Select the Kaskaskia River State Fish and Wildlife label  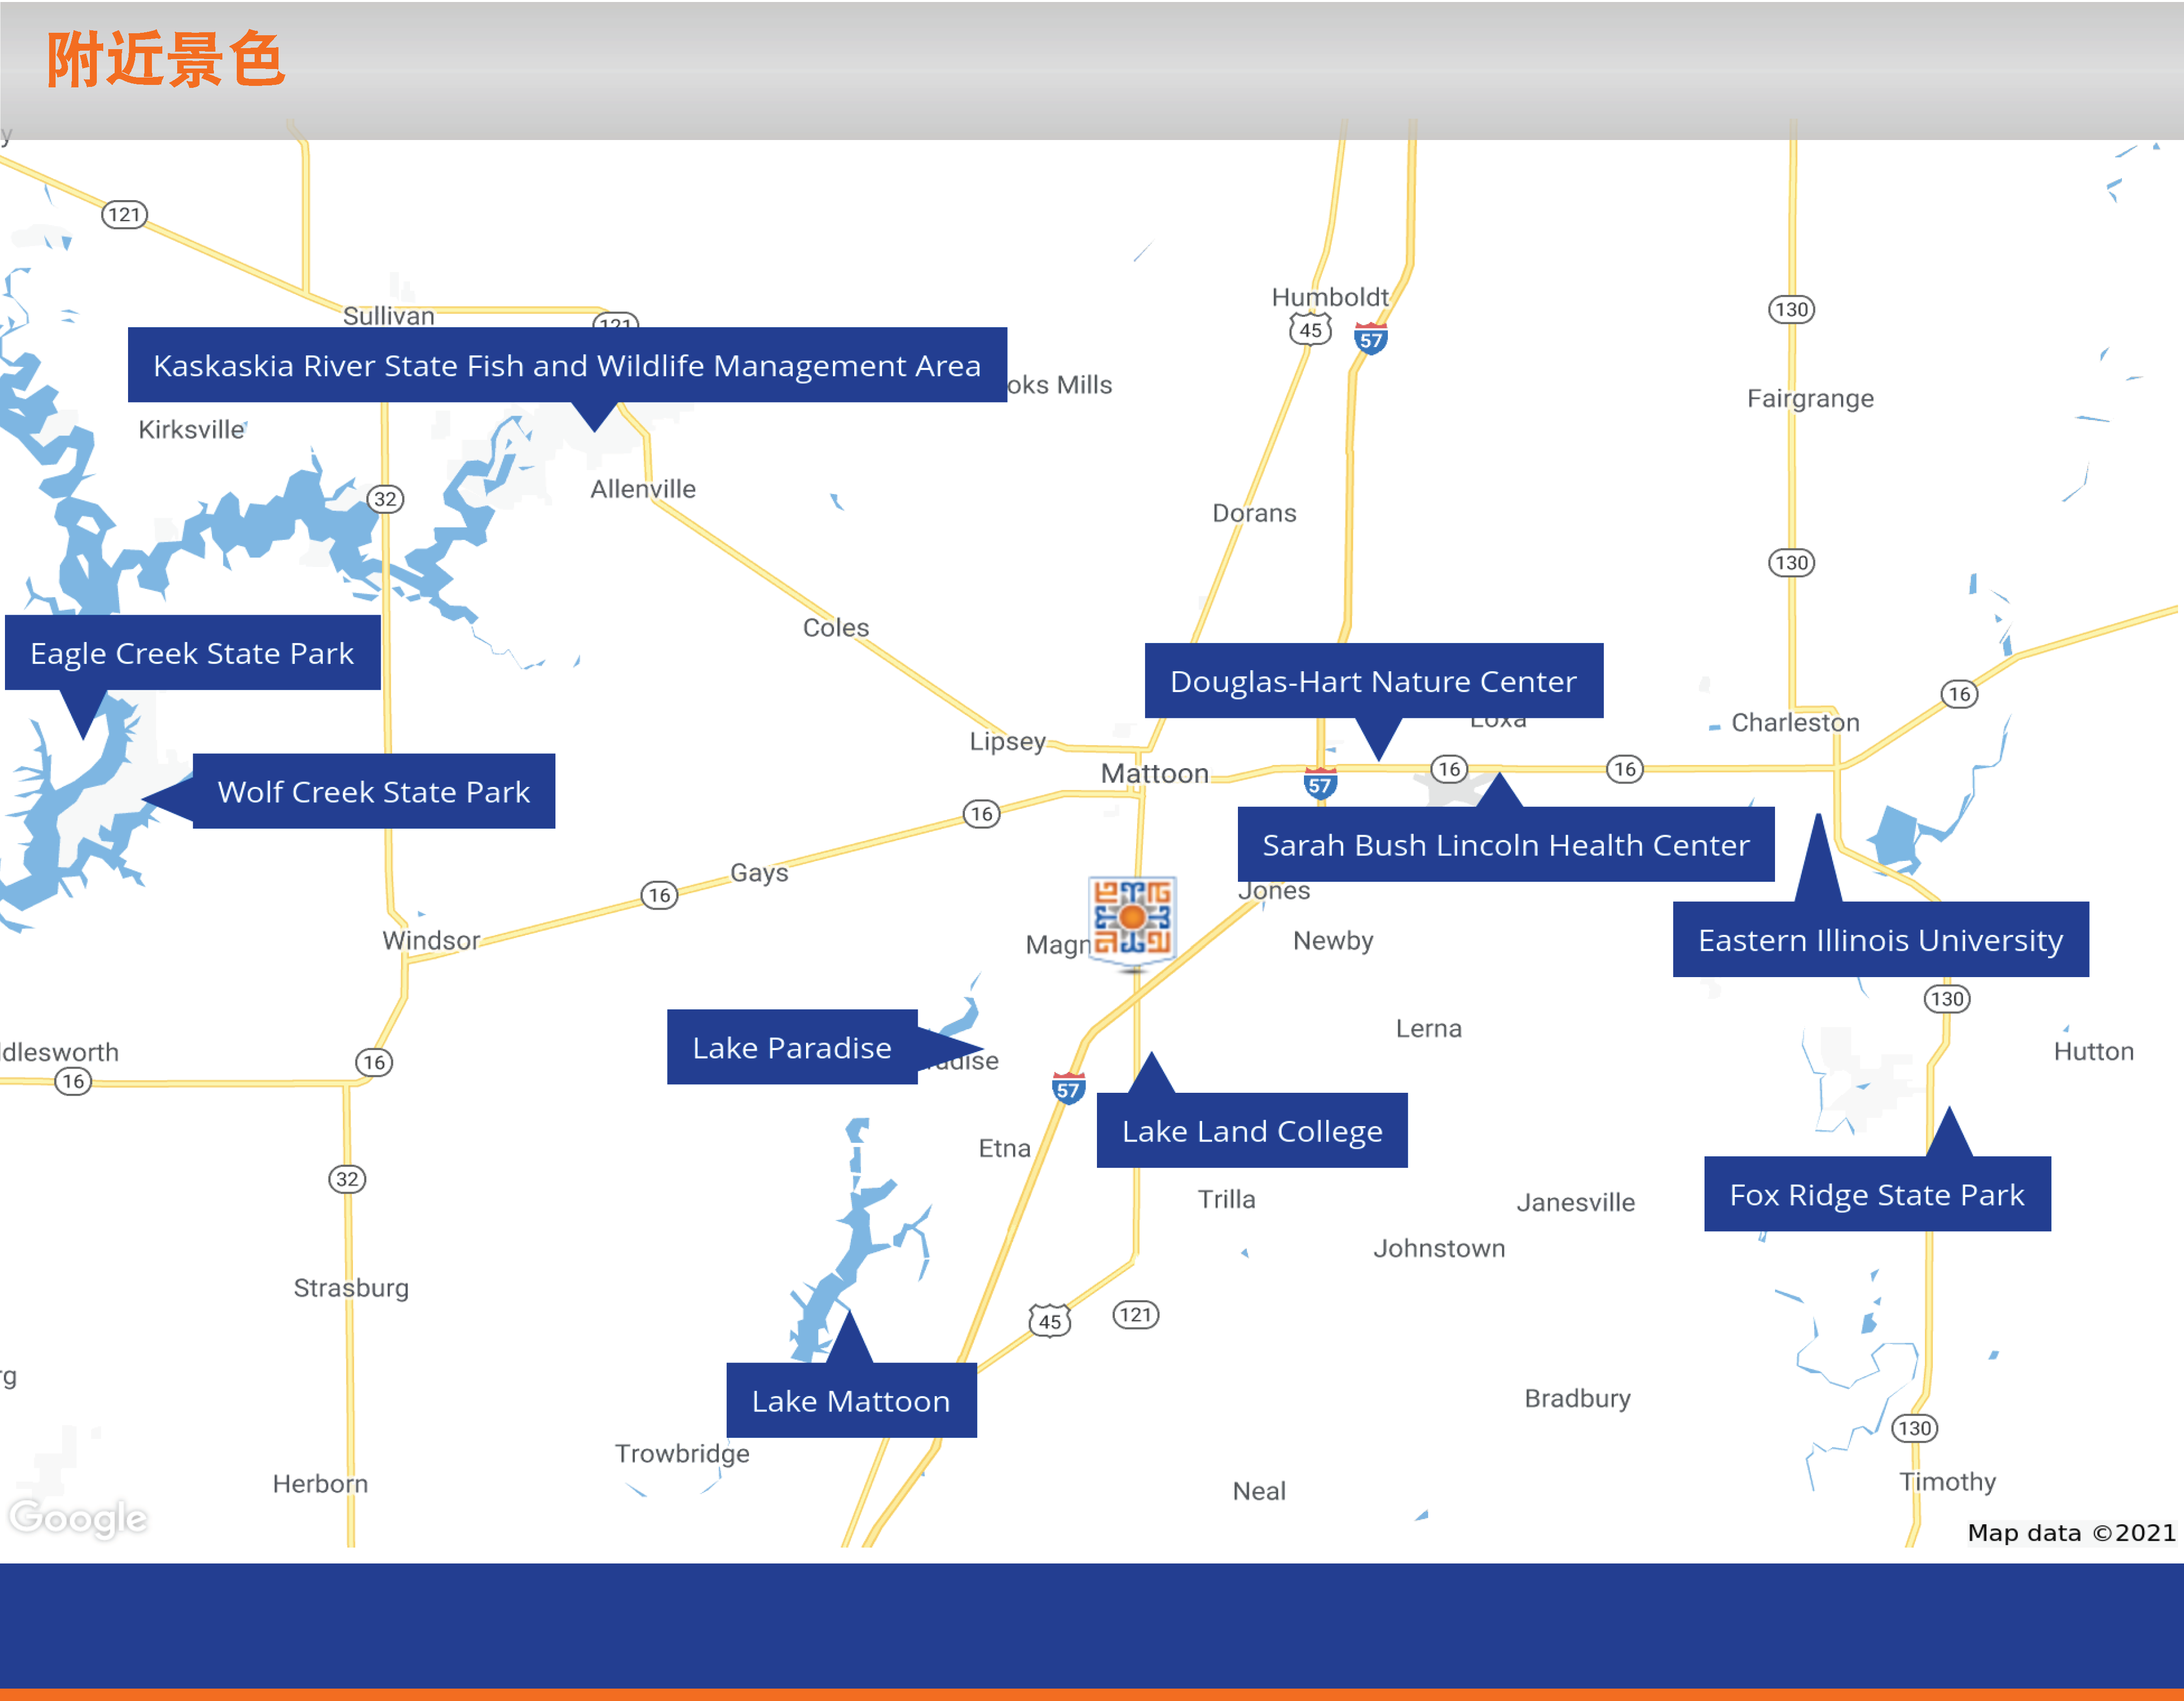pyautogui.click(x=567, y=365)
